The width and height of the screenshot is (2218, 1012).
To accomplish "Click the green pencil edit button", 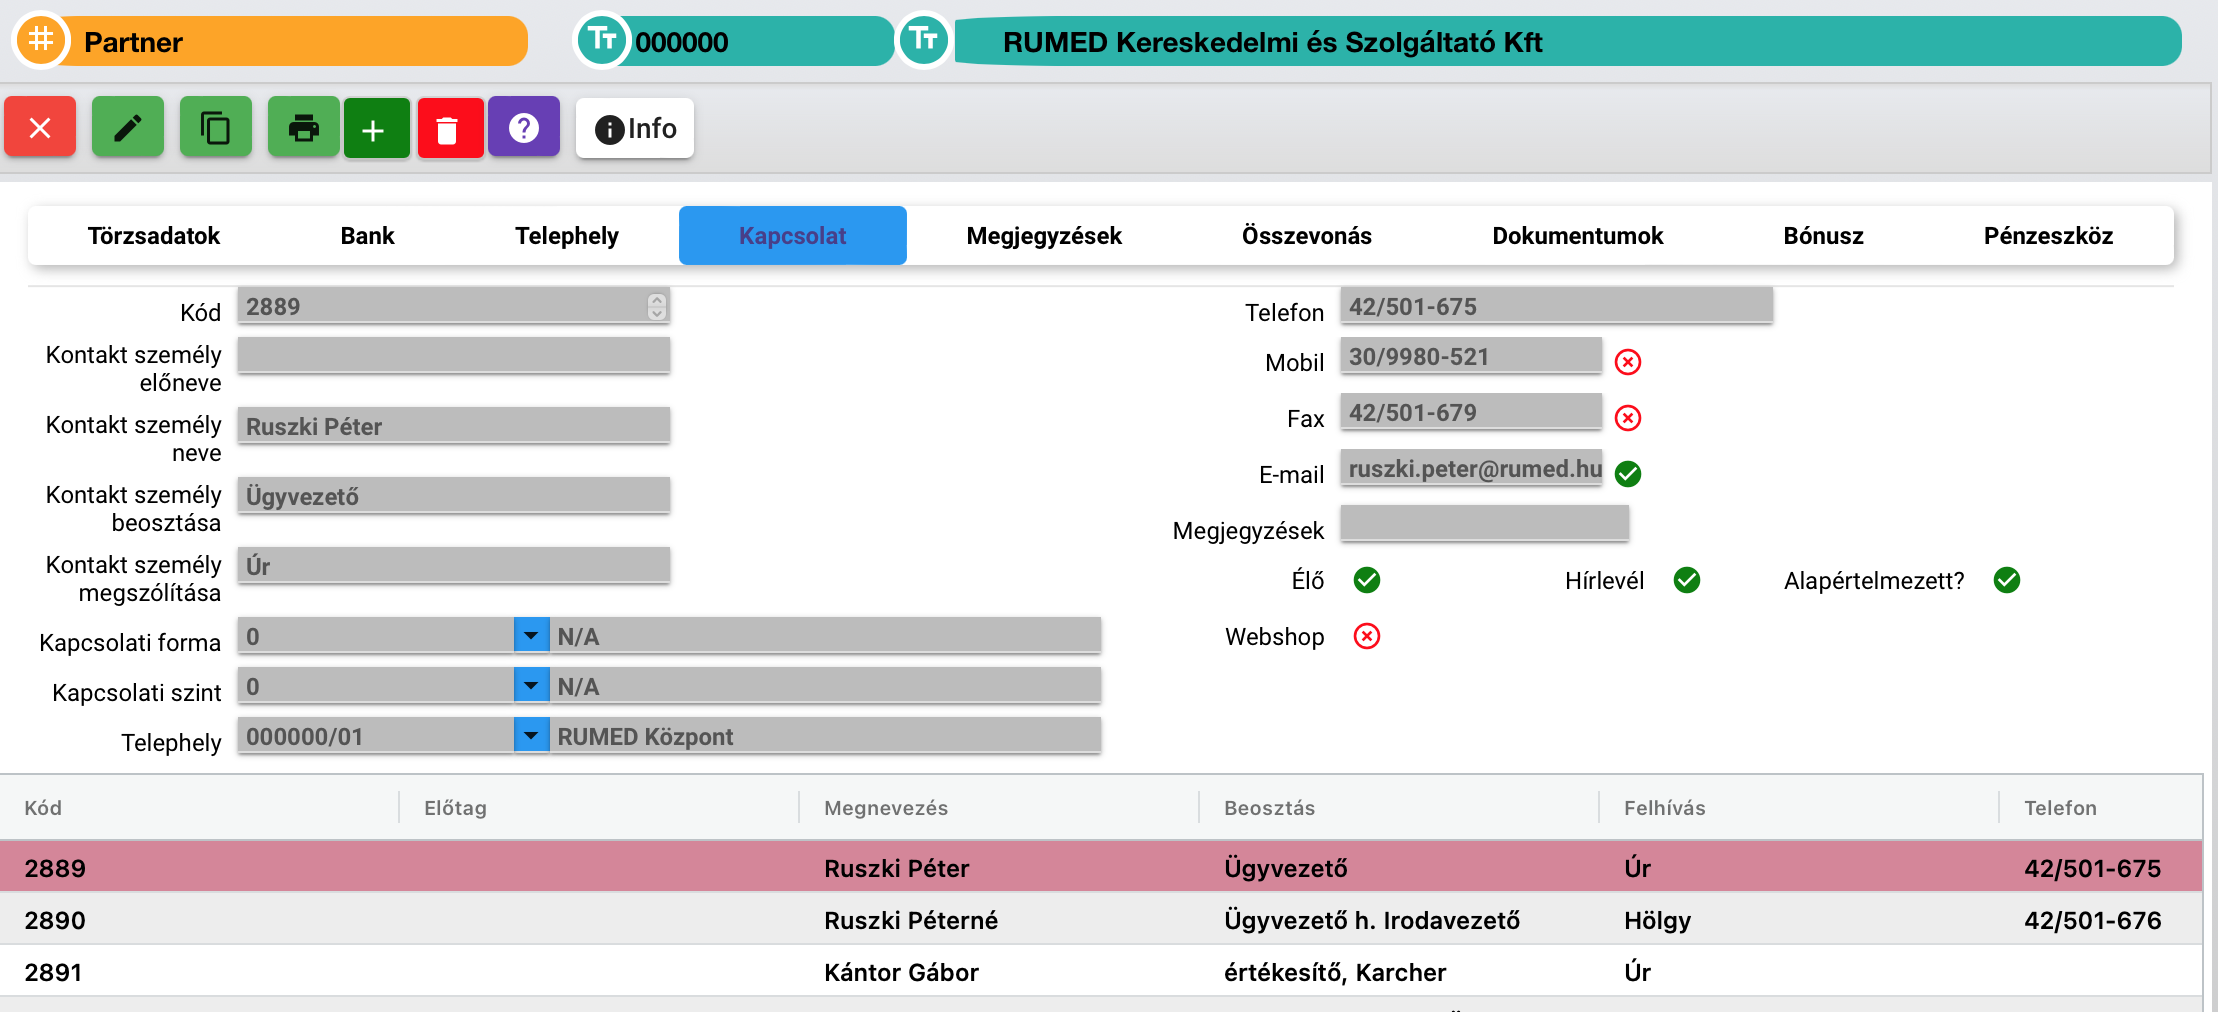I will click(128, 127).
